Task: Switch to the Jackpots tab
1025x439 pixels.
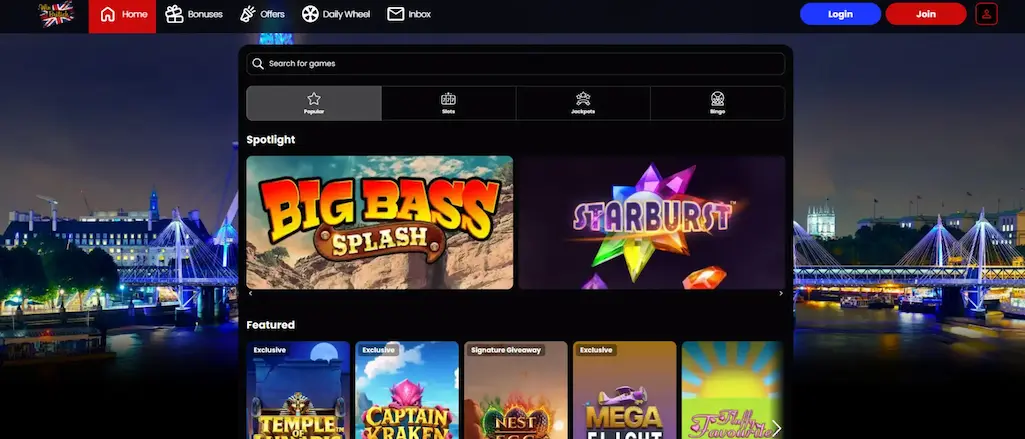Action: click(583, 103)
